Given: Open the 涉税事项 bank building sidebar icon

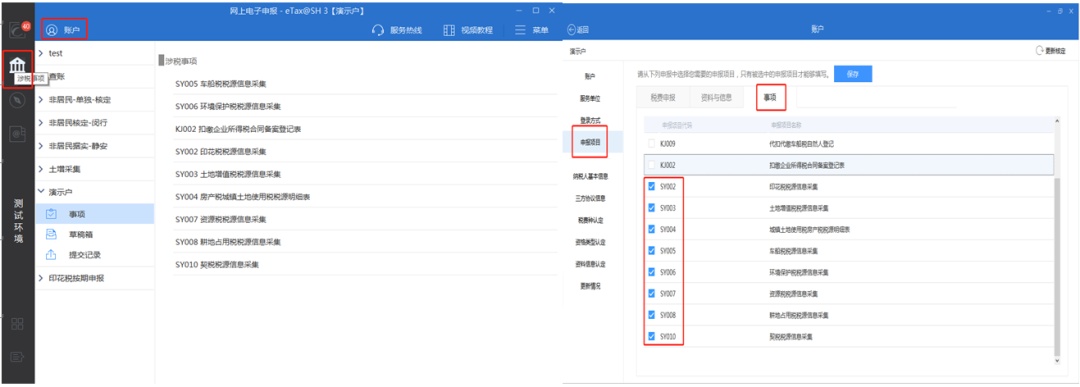Looking at the screenshot, I should pyautogui.click(x=17, y=65).
